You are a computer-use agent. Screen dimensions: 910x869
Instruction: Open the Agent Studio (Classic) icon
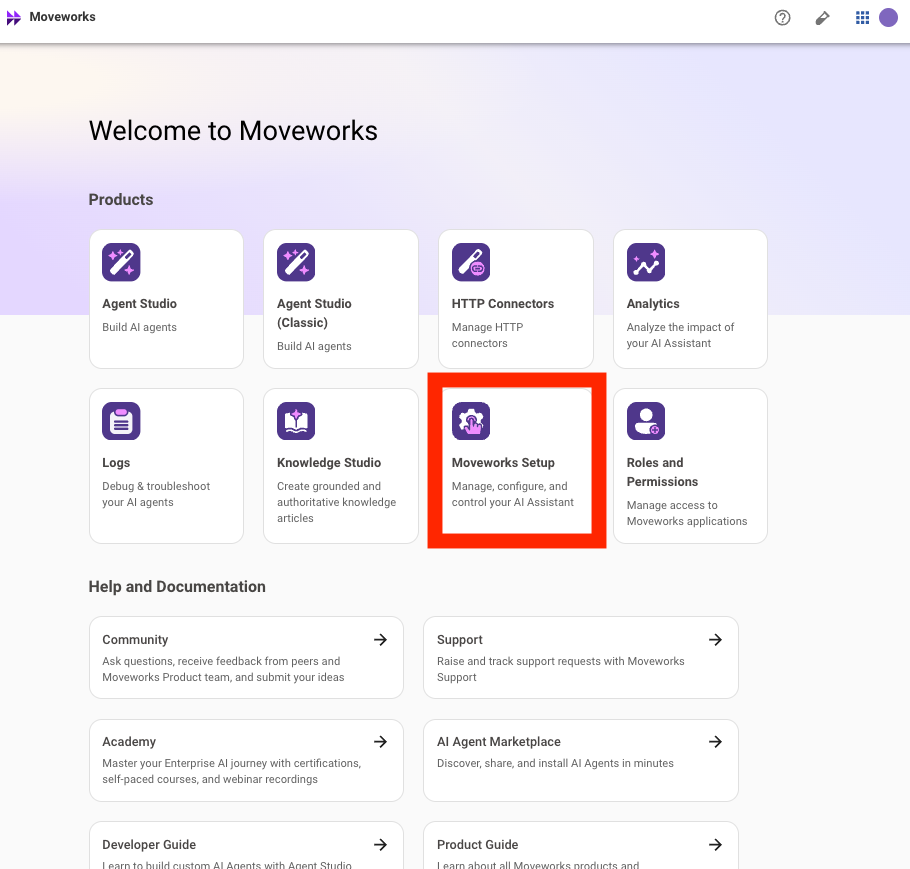[x=296, y=262]
